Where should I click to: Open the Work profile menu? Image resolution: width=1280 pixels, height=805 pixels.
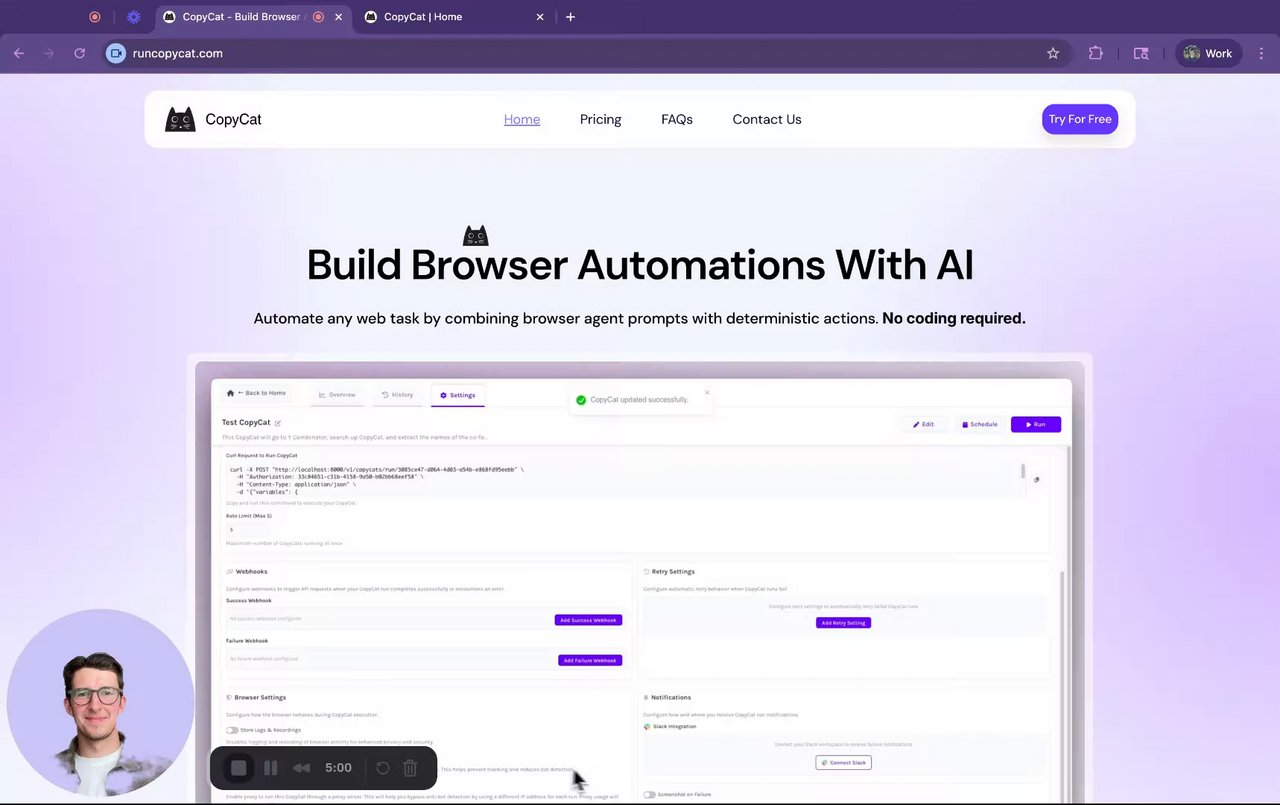click(1209, 54)
